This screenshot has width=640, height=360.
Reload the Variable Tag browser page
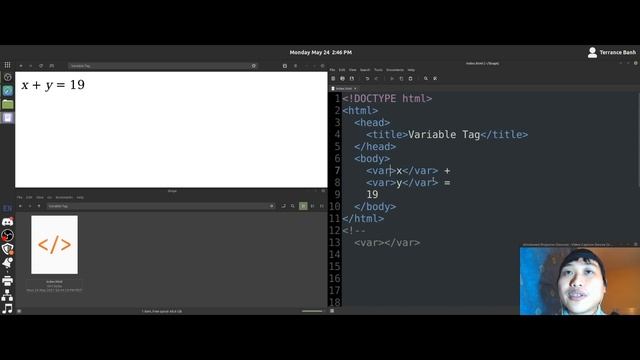pyautogui.click(x=41, y=66)
